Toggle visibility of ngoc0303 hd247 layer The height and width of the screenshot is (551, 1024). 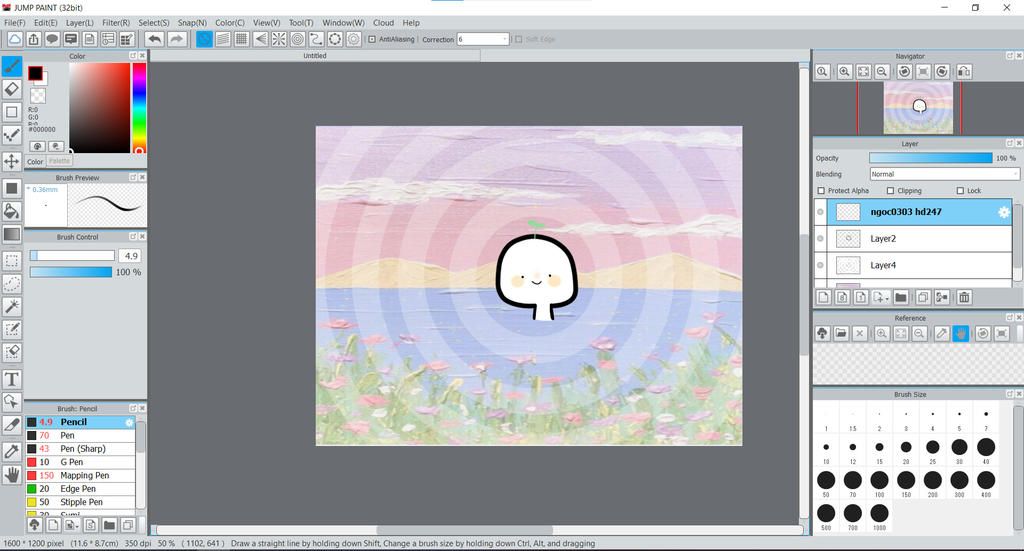(x=820, y=212)
